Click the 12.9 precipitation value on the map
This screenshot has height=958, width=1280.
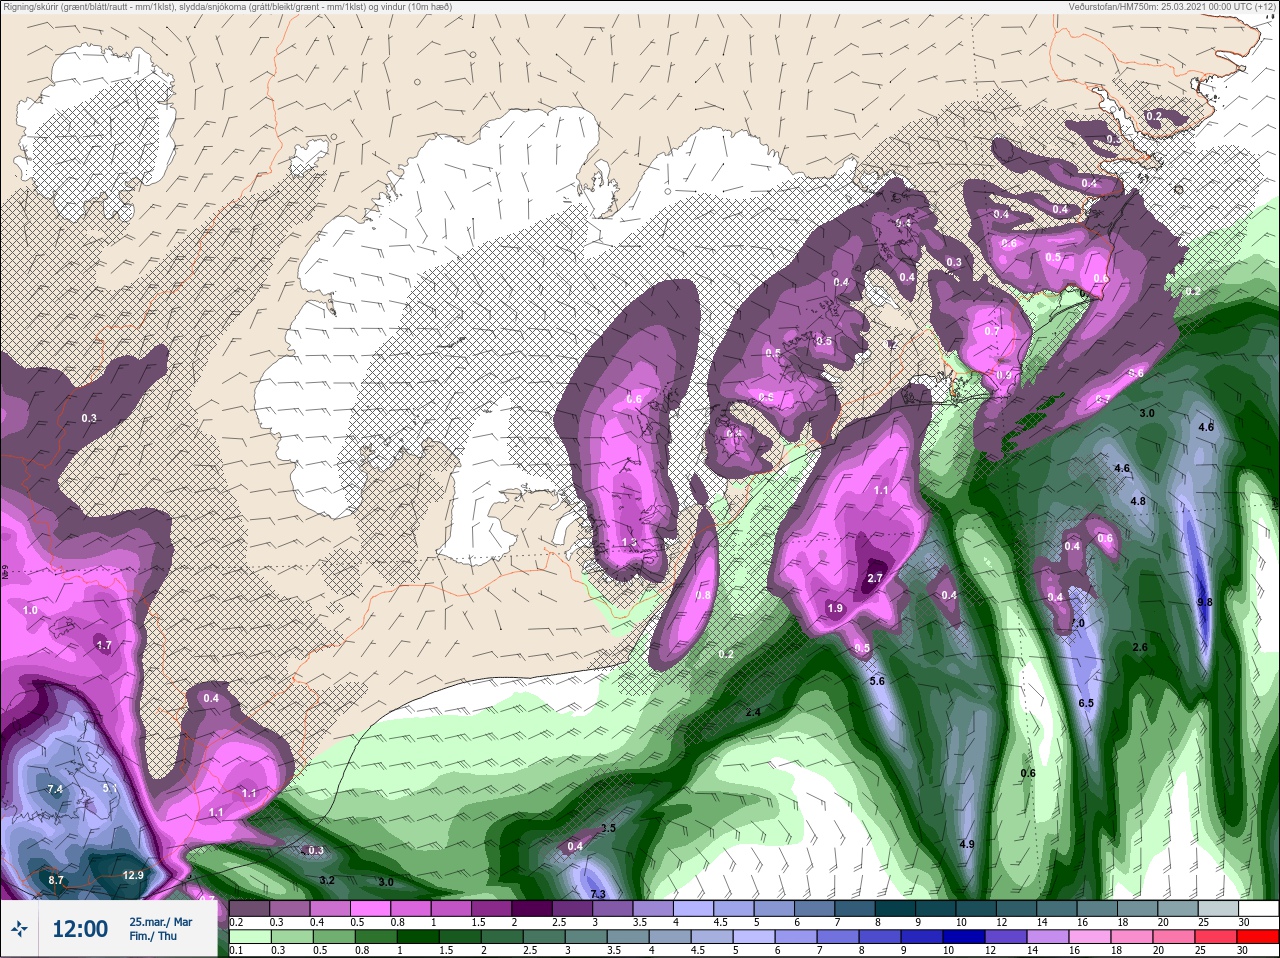134,875
